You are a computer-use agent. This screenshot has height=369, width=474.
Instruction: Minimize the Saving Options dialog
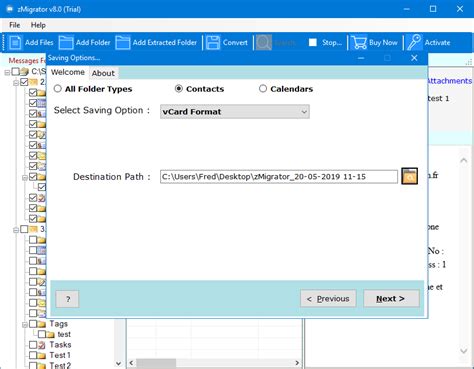(361, 58)
